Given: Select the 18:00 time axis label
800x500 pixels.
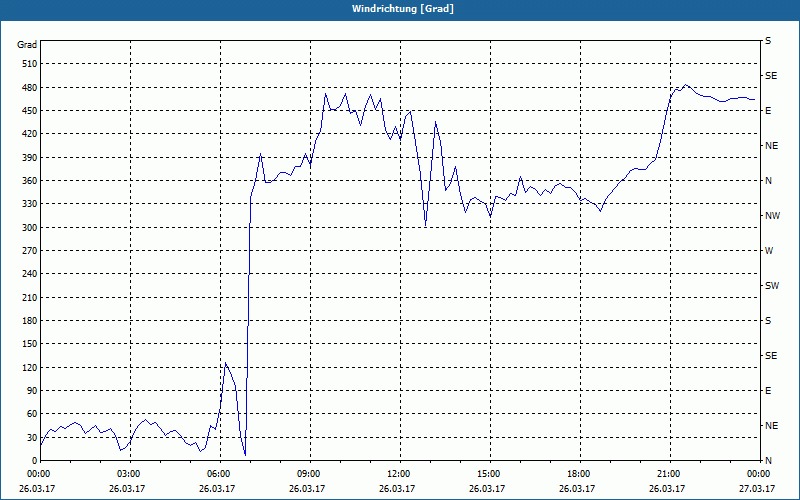Looking at the screenshot, I should (578, 474).
